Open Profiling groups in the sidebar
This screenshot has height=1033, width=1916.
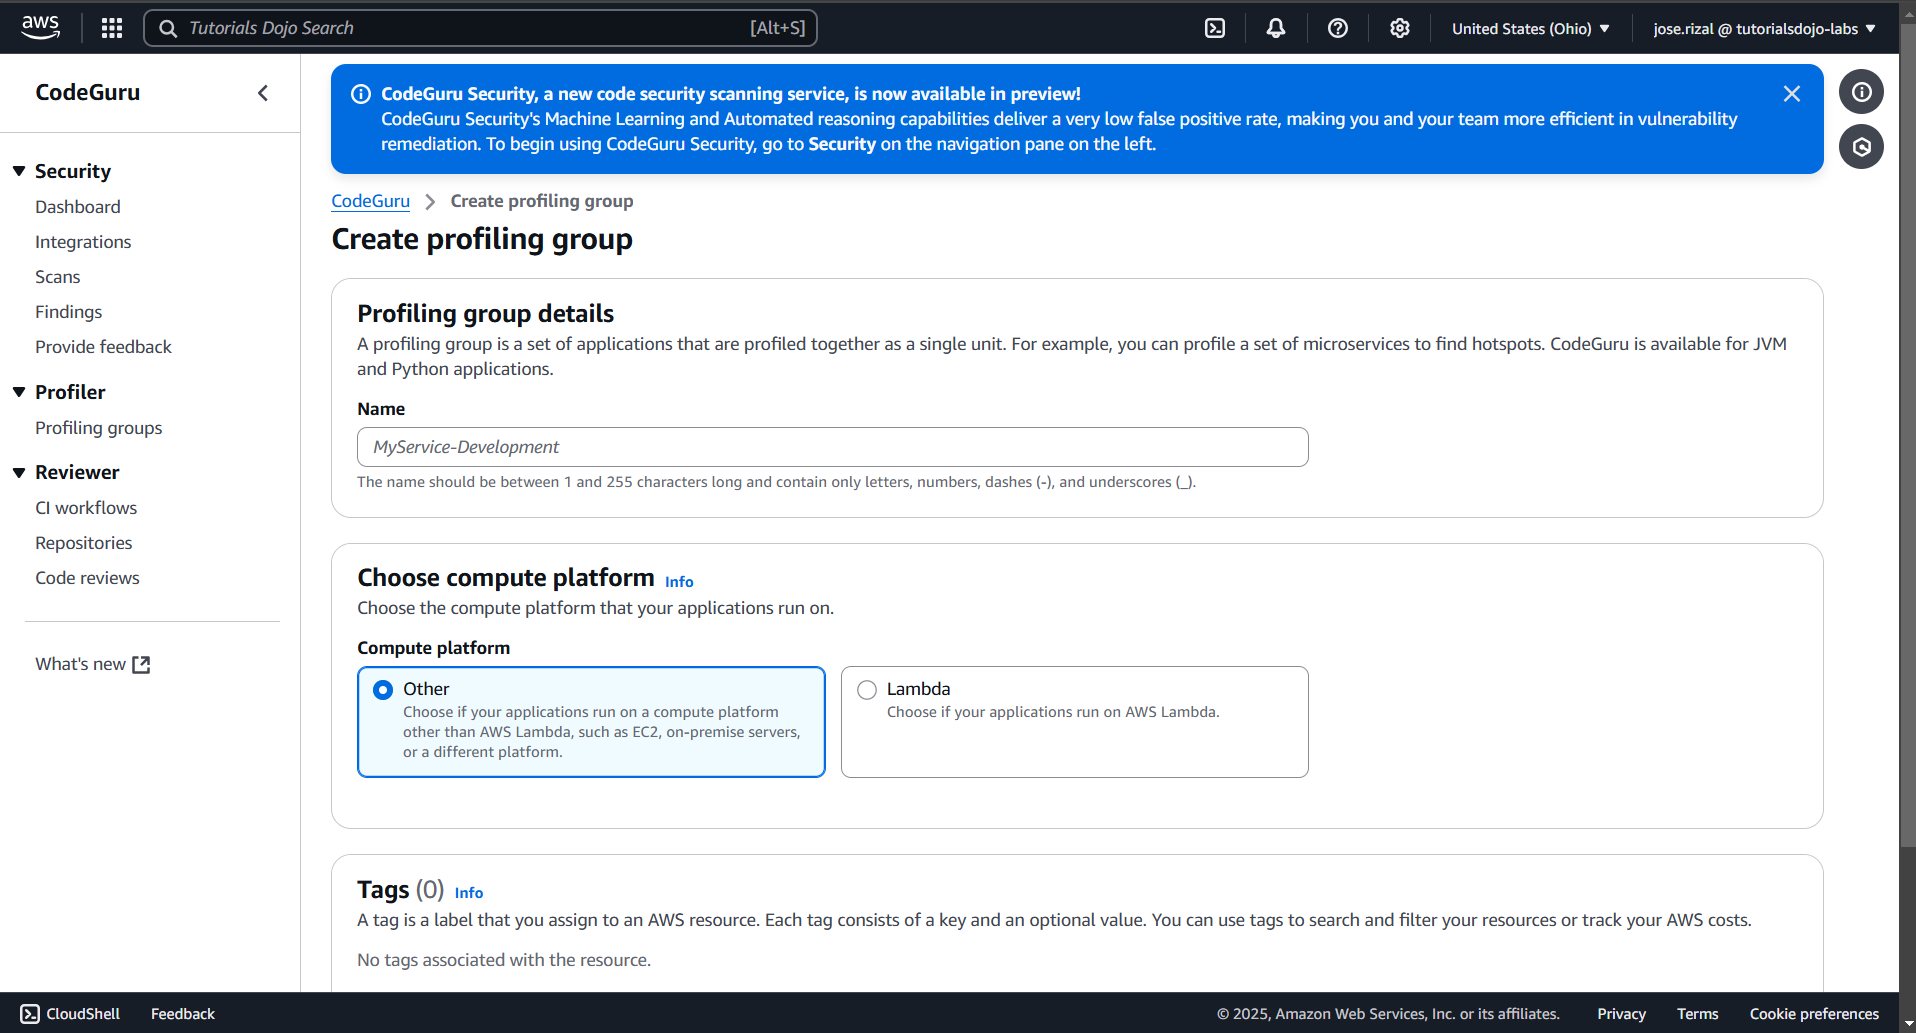click(99, 428)
